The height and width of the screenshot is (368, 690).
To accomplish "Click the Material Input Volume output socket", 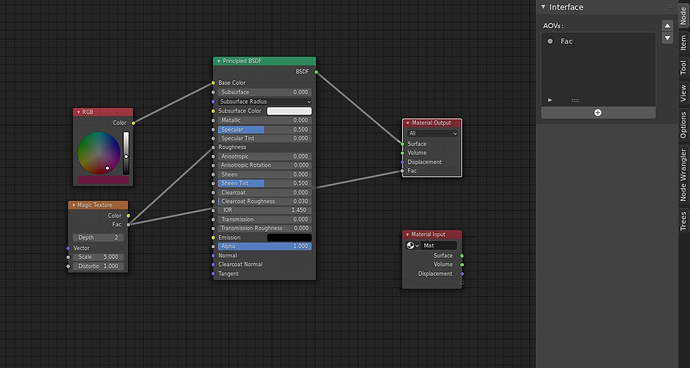I will (x=462, y=265).
